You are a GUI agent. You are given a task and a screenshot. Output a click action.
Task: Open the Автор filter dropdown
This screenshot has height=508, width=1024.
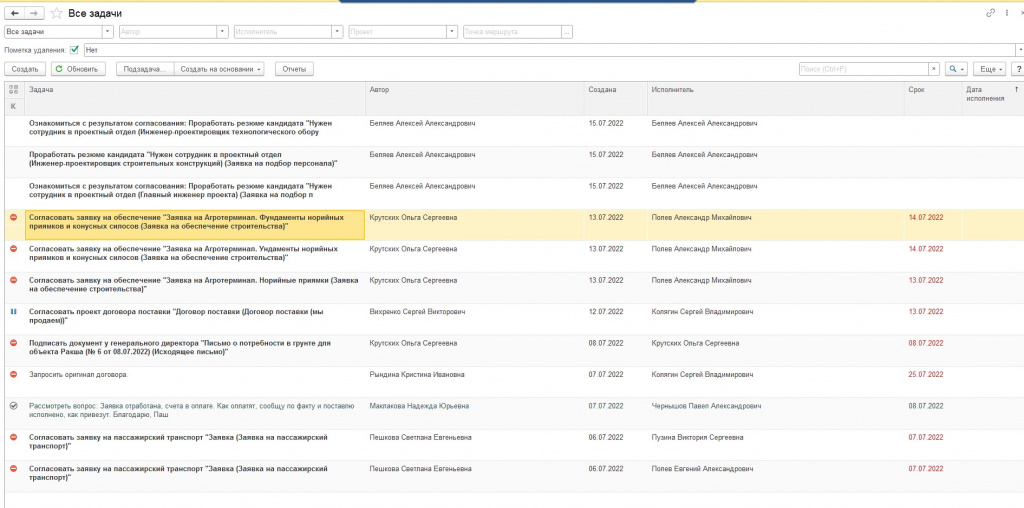(x=223, y=31)
